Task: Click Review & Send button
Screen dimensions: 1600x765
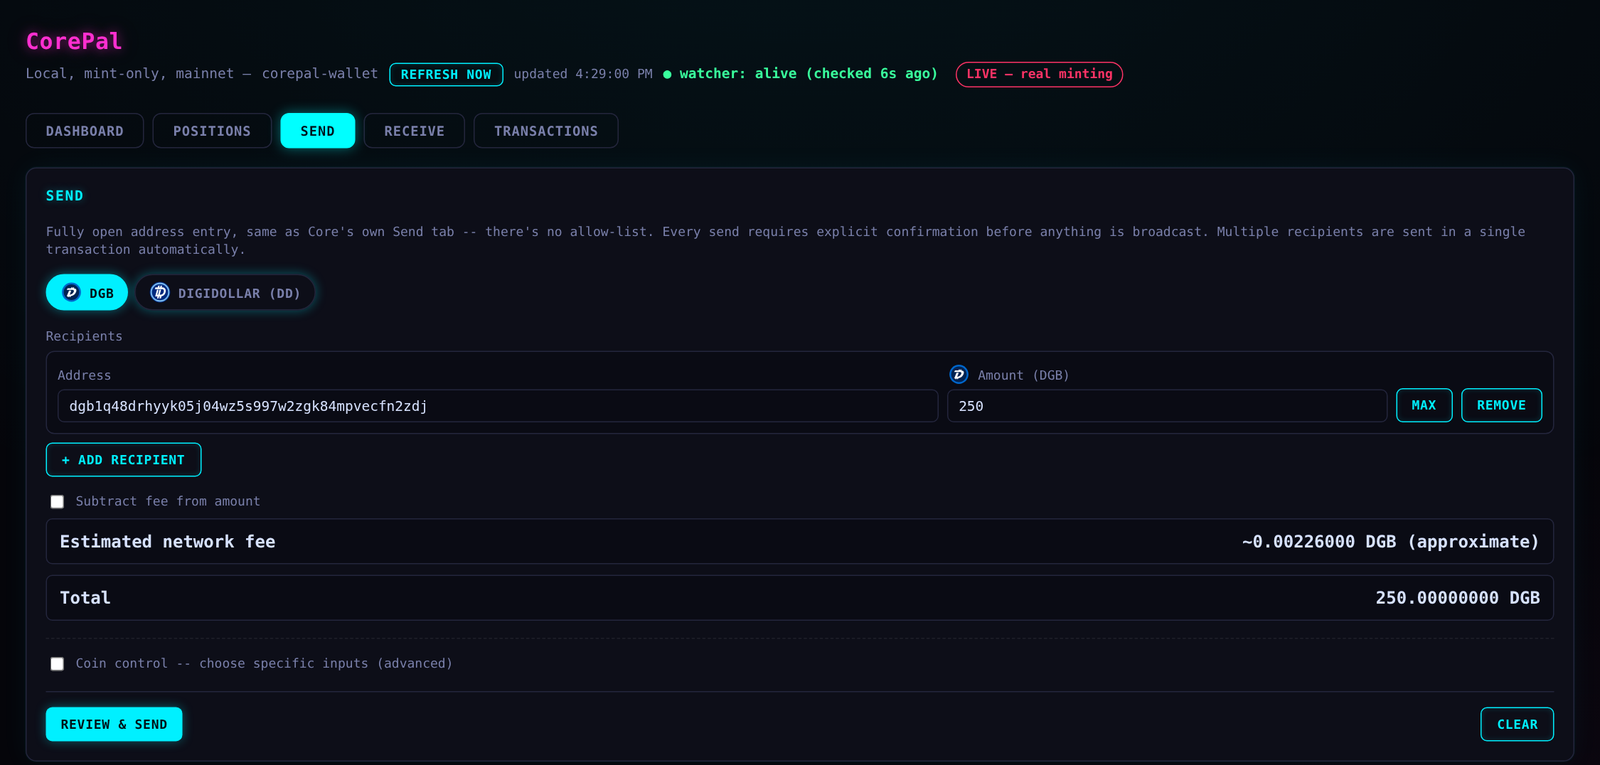Action: [x=114, y=724]
